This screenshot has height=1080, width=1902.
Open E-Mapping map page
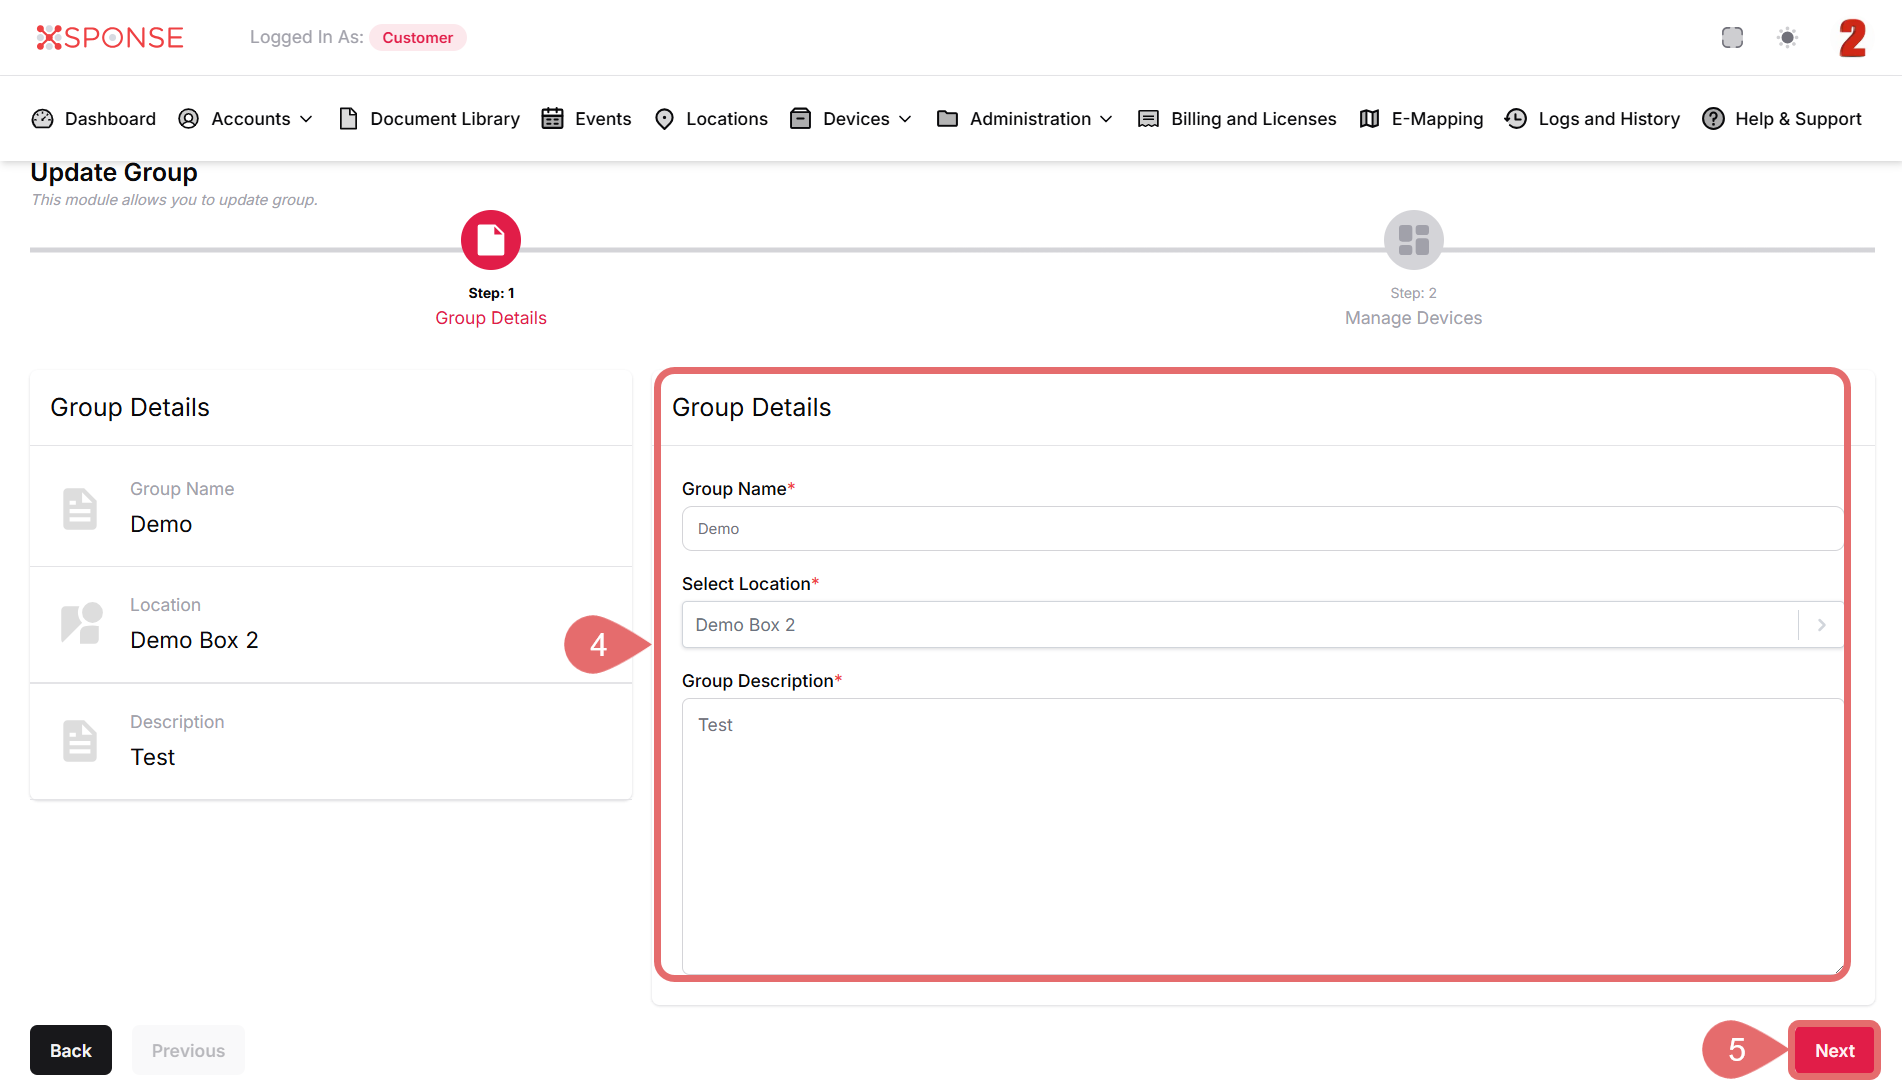[1421, 119]
